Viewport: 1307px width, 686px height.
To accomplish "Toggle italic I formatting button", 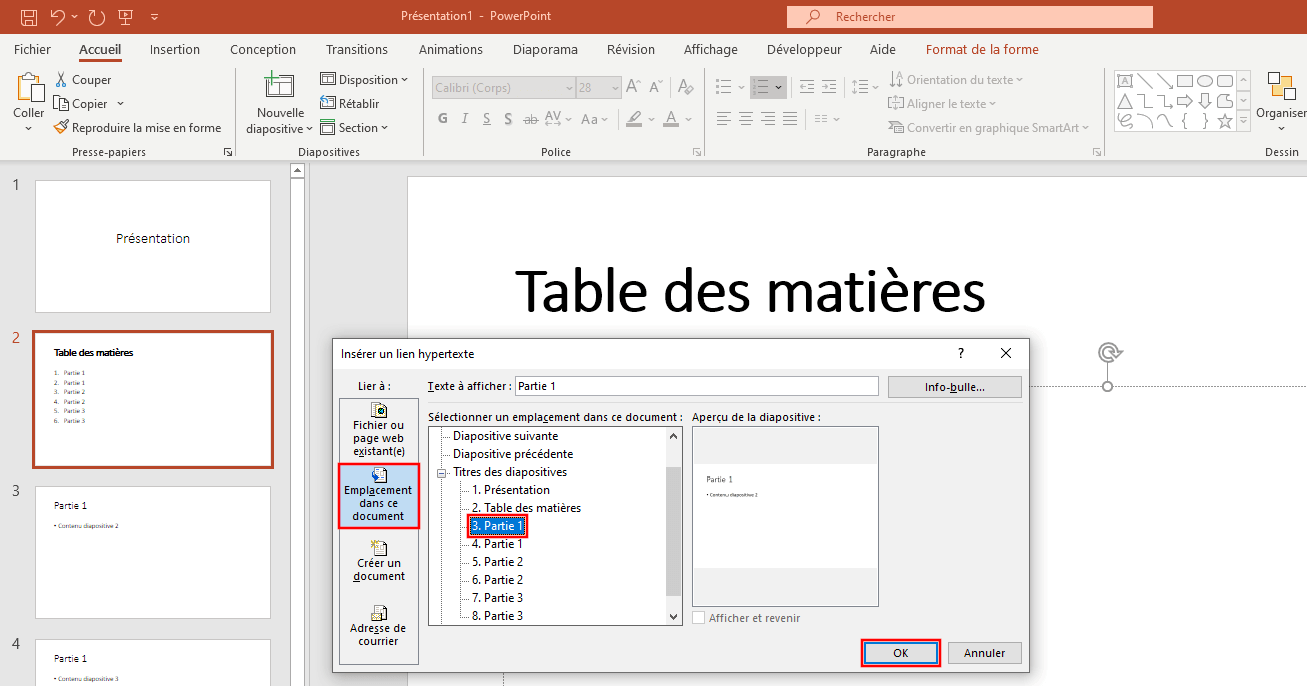I will (x=464, y=119).
